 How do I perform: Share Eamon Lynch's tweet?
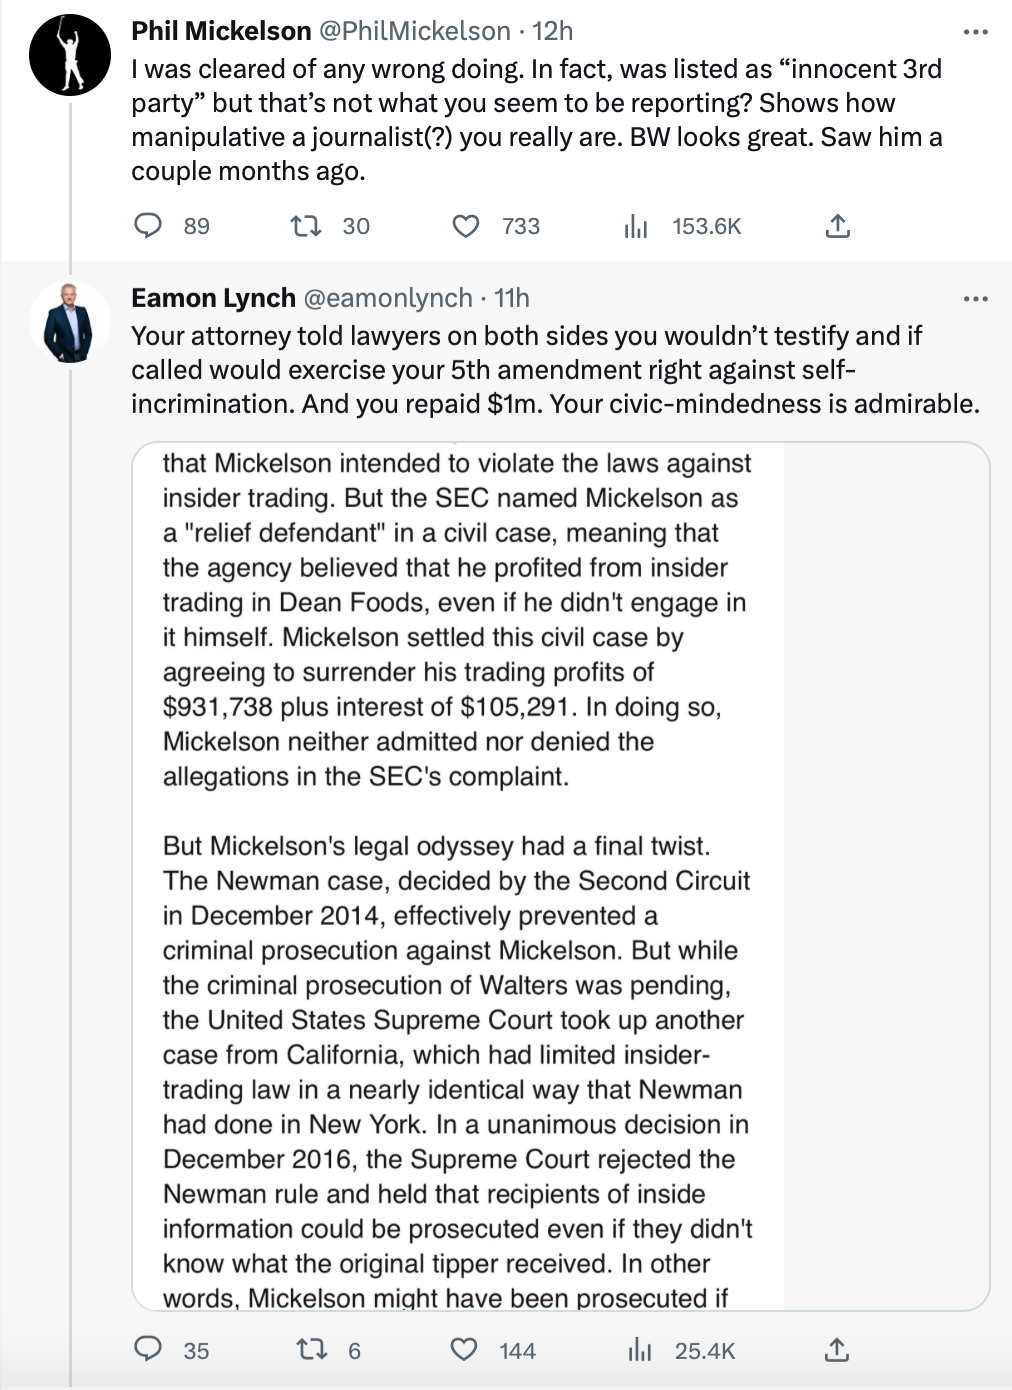click(837, 1350)
